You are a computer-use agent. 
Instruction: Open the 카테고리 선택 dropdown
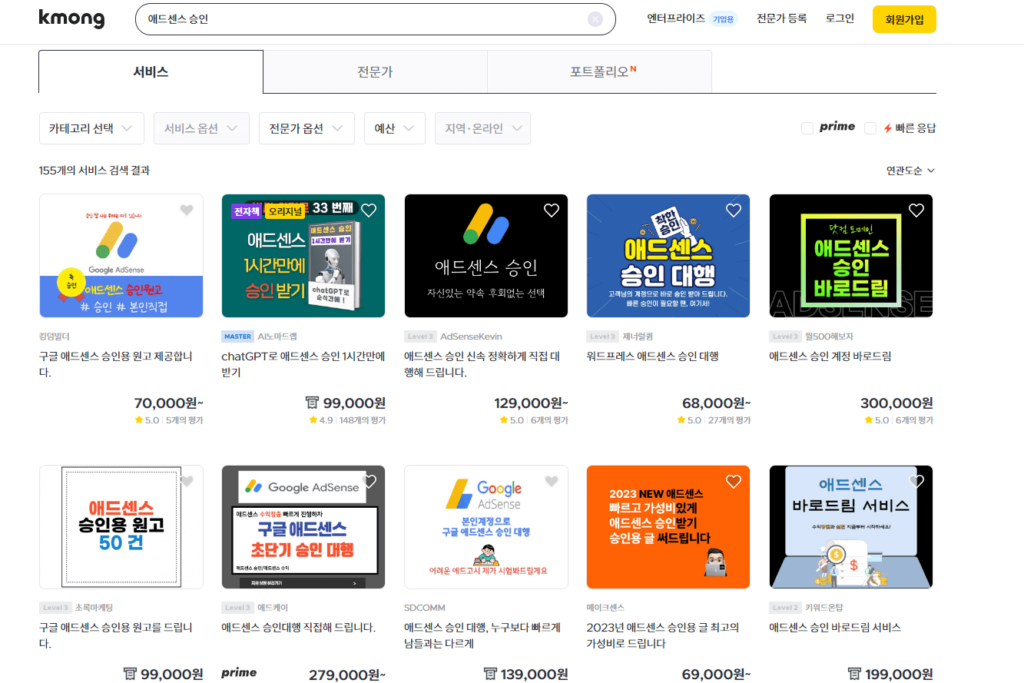90,128
